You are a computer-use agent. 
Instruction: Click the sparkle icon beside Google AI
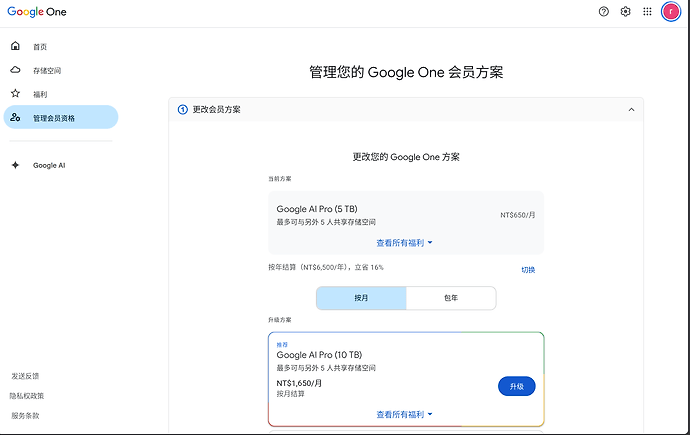tap(15, 165)
